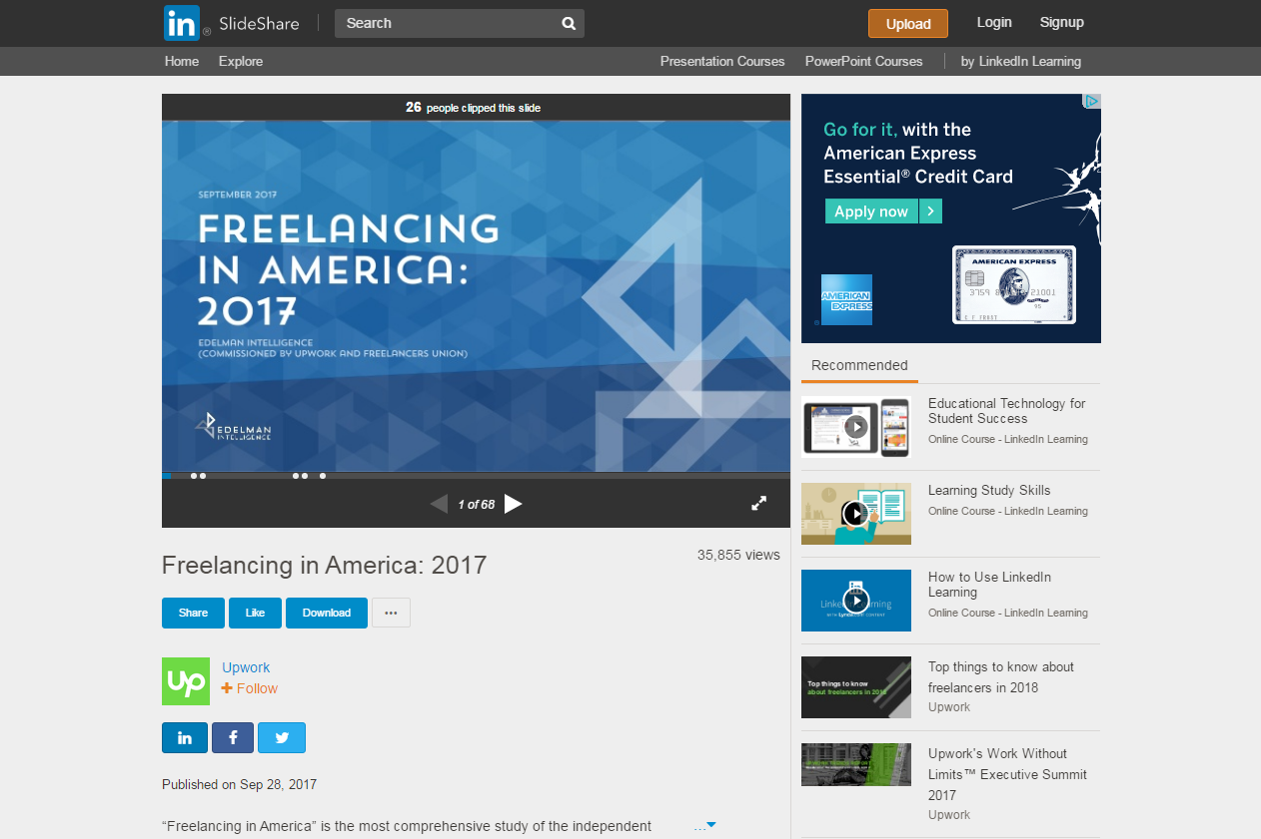Go to Home in navigation
The width and height of the screenshot is (1261, 839).
[182, 61]
